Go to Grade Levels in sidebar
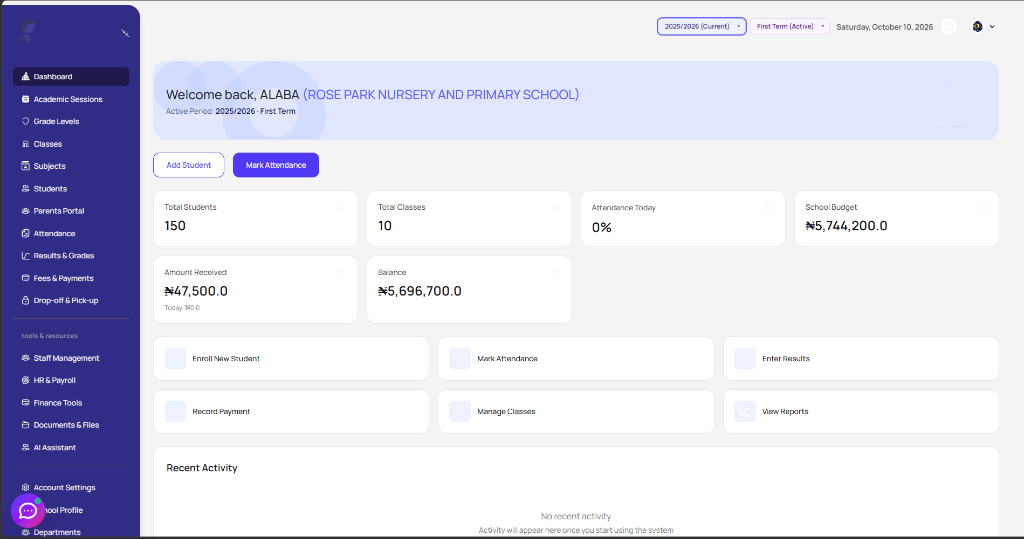Image resolution: width=1024 pixels, height=539 pixels. (71, 122)
